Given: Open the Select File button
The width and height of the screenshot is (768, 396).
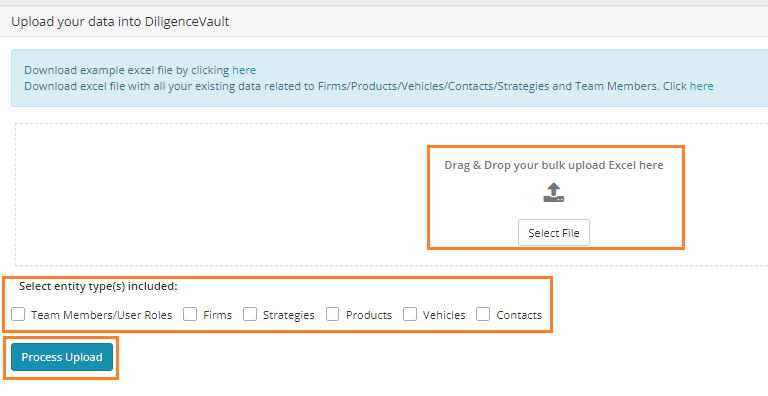Looking at the screenshot, I should tap(553, 233).
